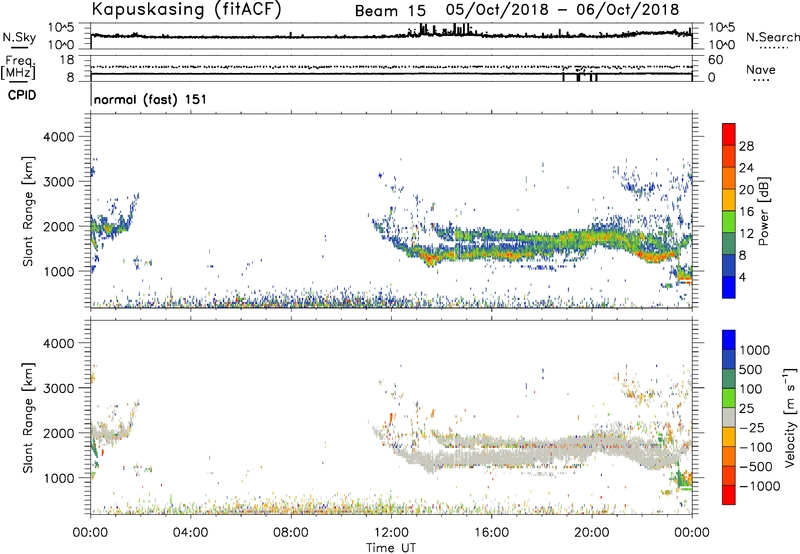Click the 'Time UT' x-axis label
The image size is (800, 554).
pos(391,548)
